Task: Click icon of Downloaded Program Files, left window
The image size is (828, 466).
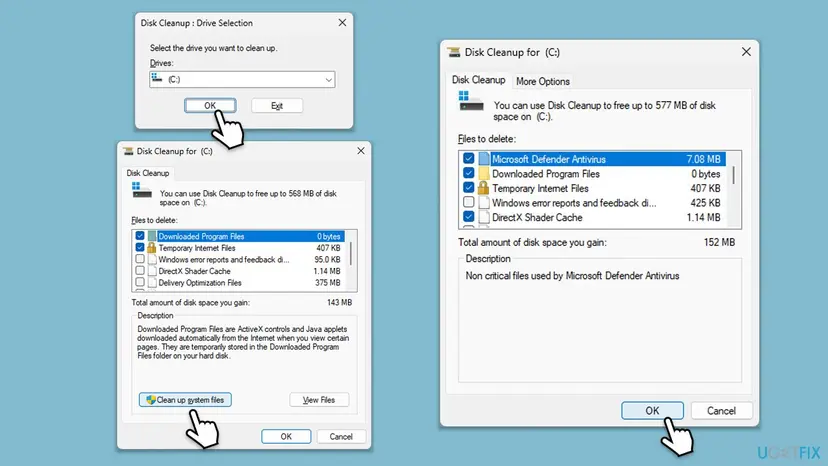Action: [x=152, y=236]
